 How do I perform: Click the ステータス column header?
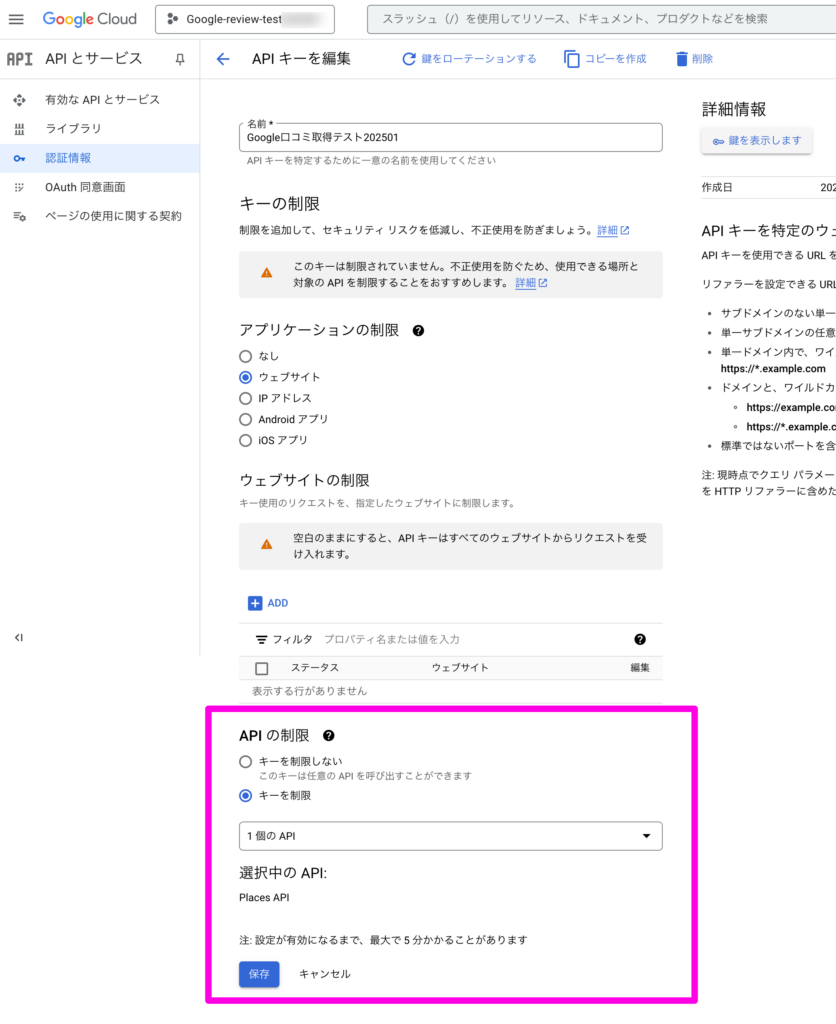[x=315, y=667]
